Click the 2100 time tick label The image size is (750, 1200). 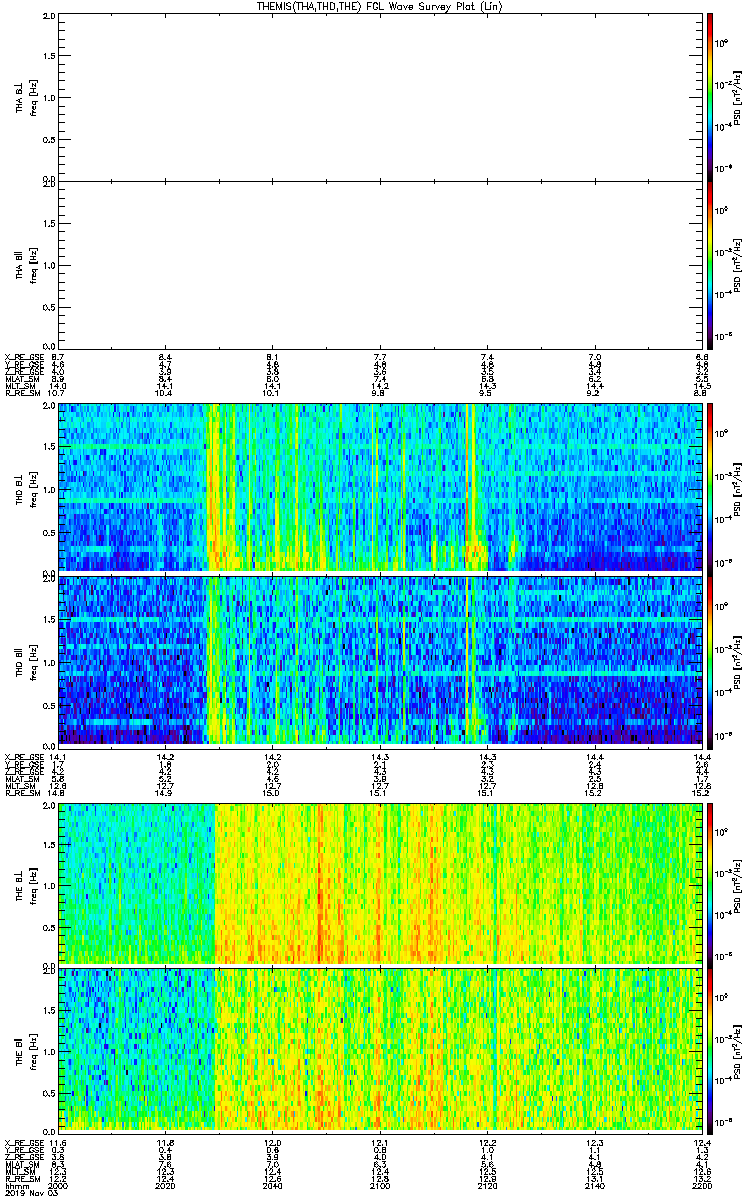point(379,1185)
